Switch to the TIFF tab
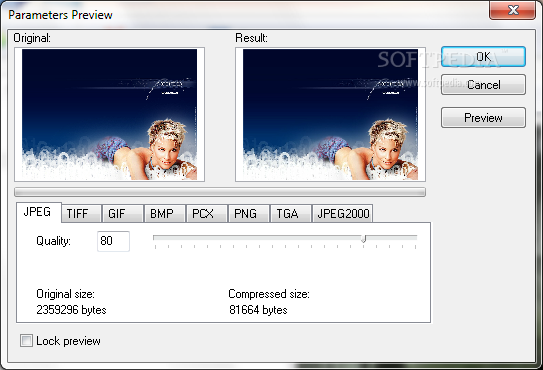Viewport: 543px width, 370px height. [x=81, y=213]
